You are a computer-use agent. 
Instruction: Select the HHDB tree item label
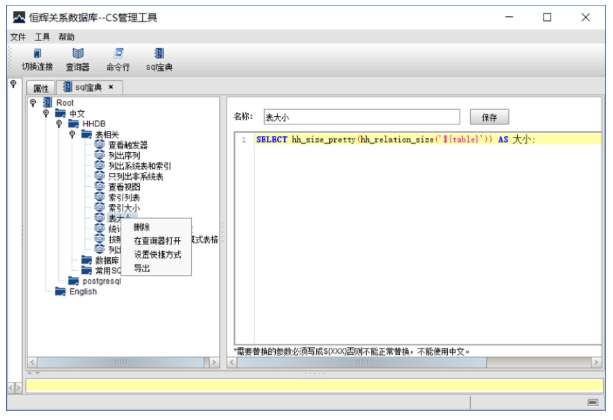pyautogui.click(x=94, y=124)
